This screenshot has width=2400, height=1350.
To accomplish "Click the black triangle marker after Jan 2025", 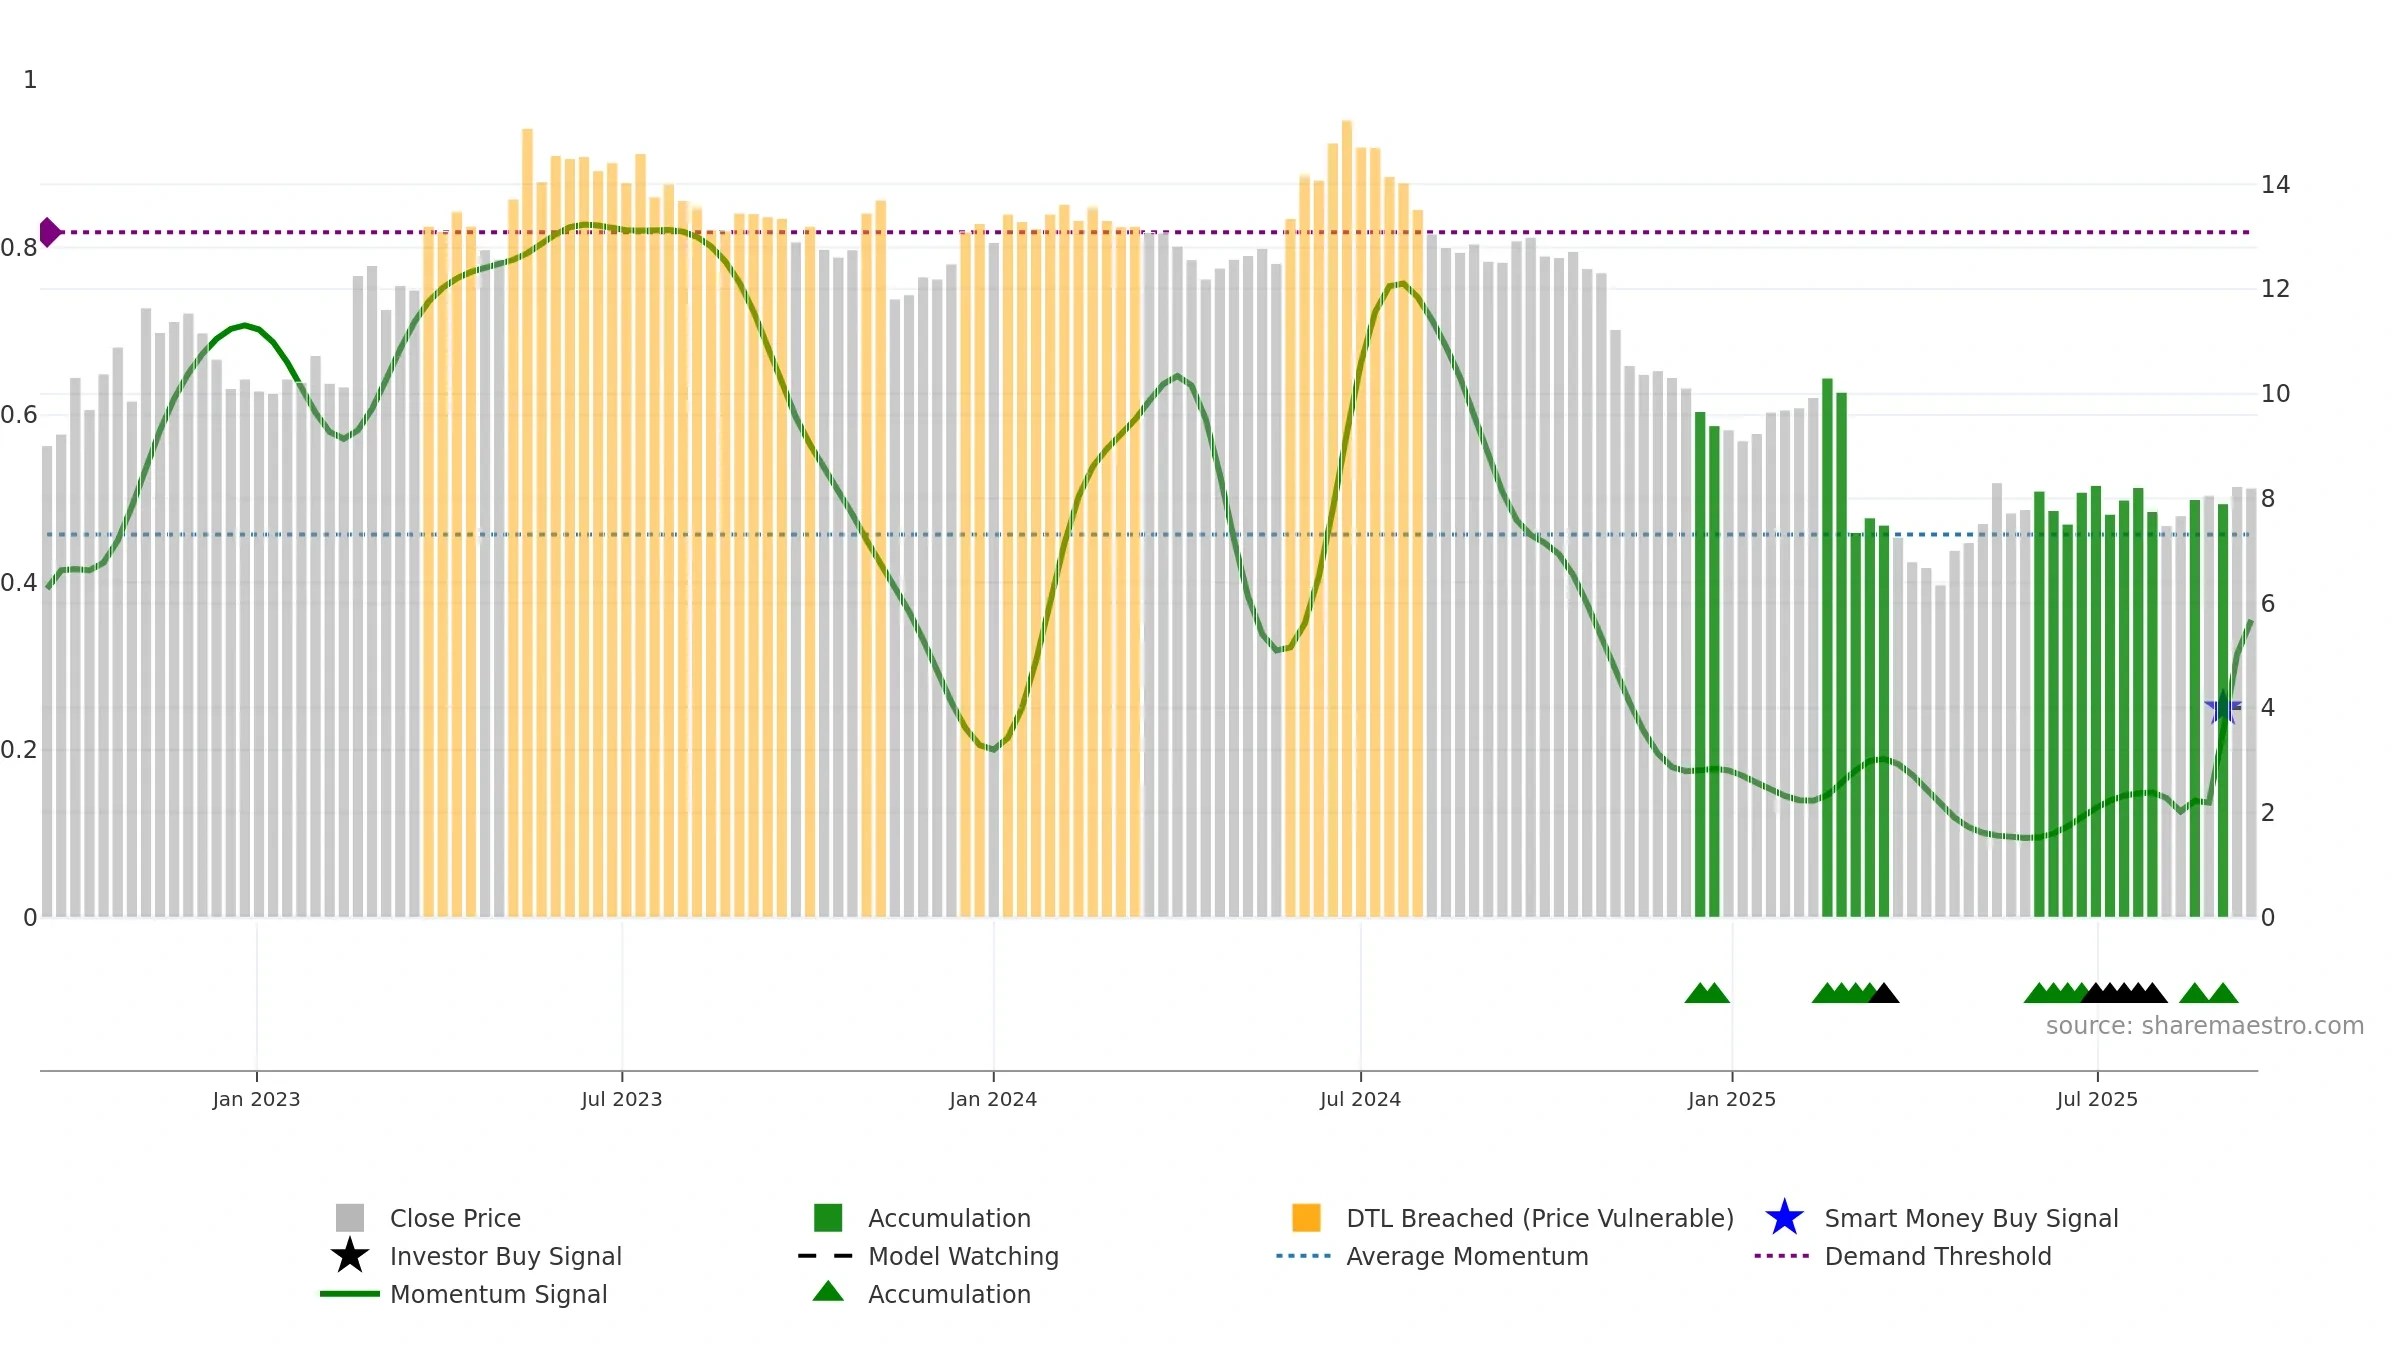I will [1884, 993].
